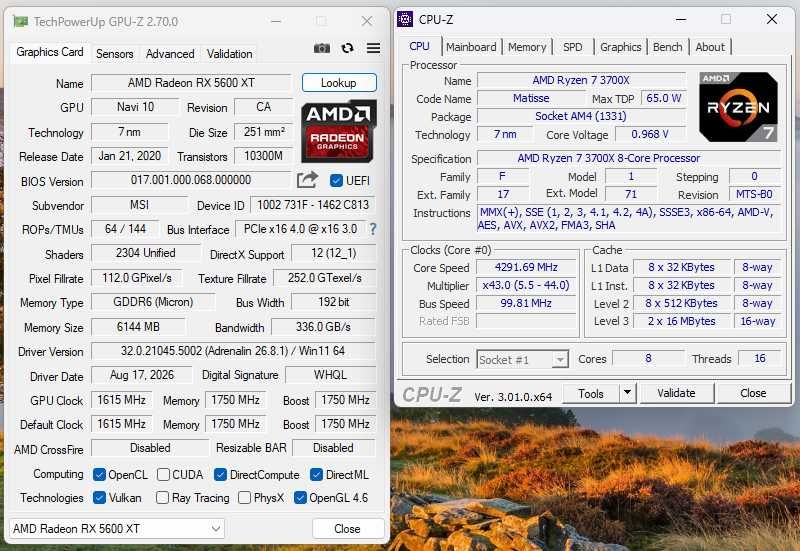Click the Release Date value Jan 21, 2020

(x=130, y=156)
